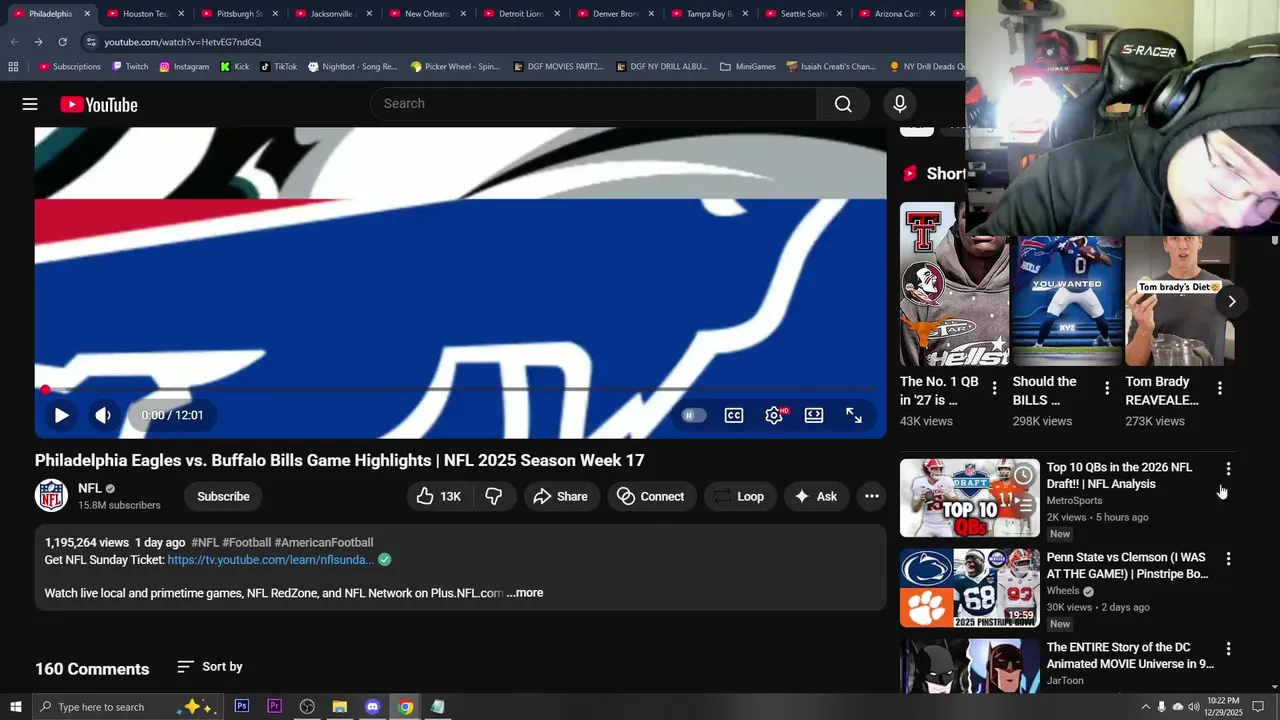The image size is (1280, 720).
Task: Switch to Houston Texans browser tab
Action: click(x=145, y=14)
